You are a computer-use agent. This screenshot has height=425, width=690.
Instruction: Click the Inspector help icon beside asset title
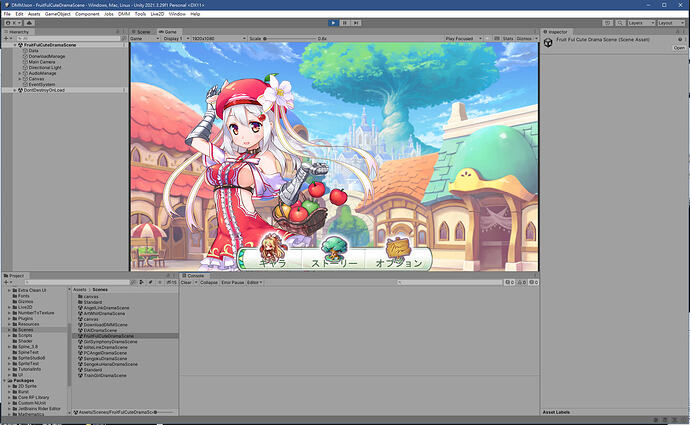click(x=680, y=40)
